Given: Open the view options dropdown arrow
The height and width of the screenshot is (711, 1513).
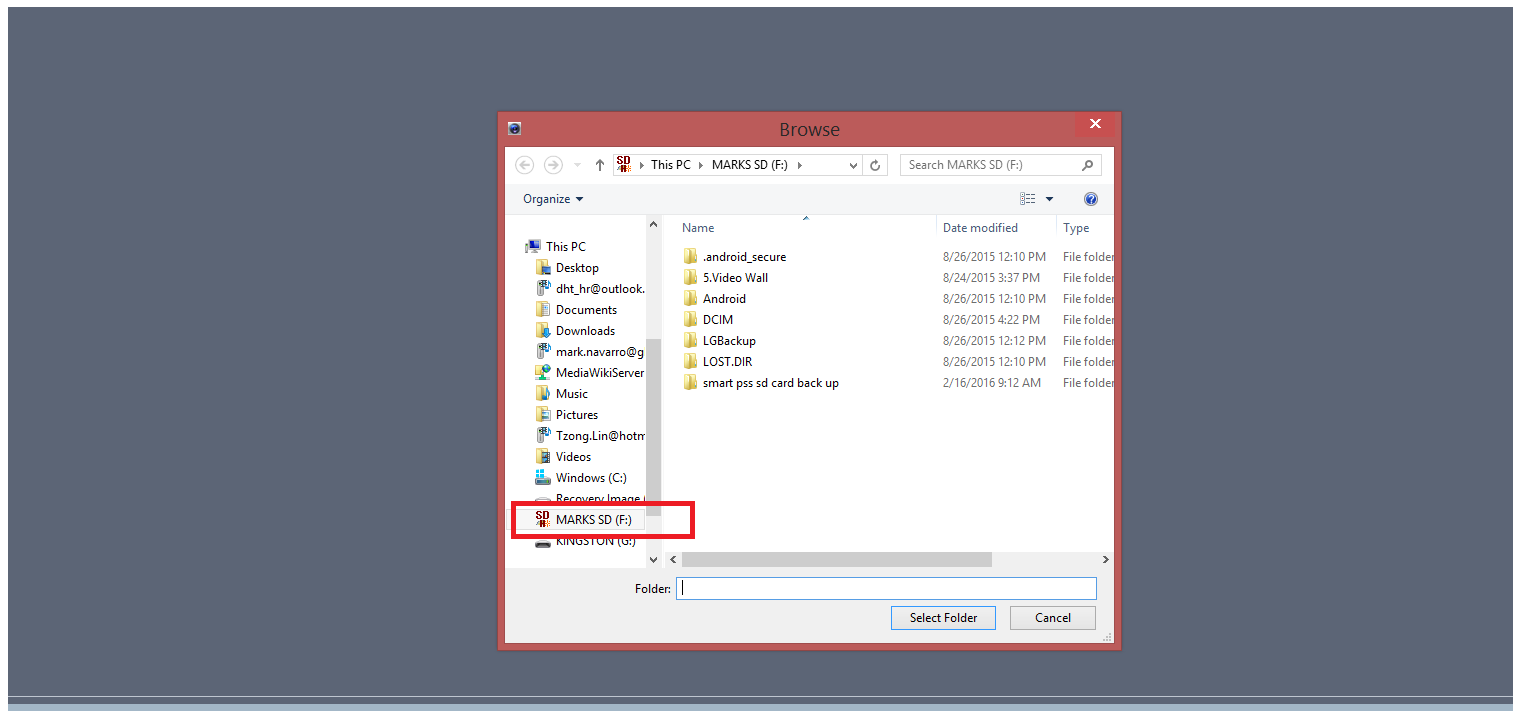Looking at the screenshot, I should [1049, 199].
